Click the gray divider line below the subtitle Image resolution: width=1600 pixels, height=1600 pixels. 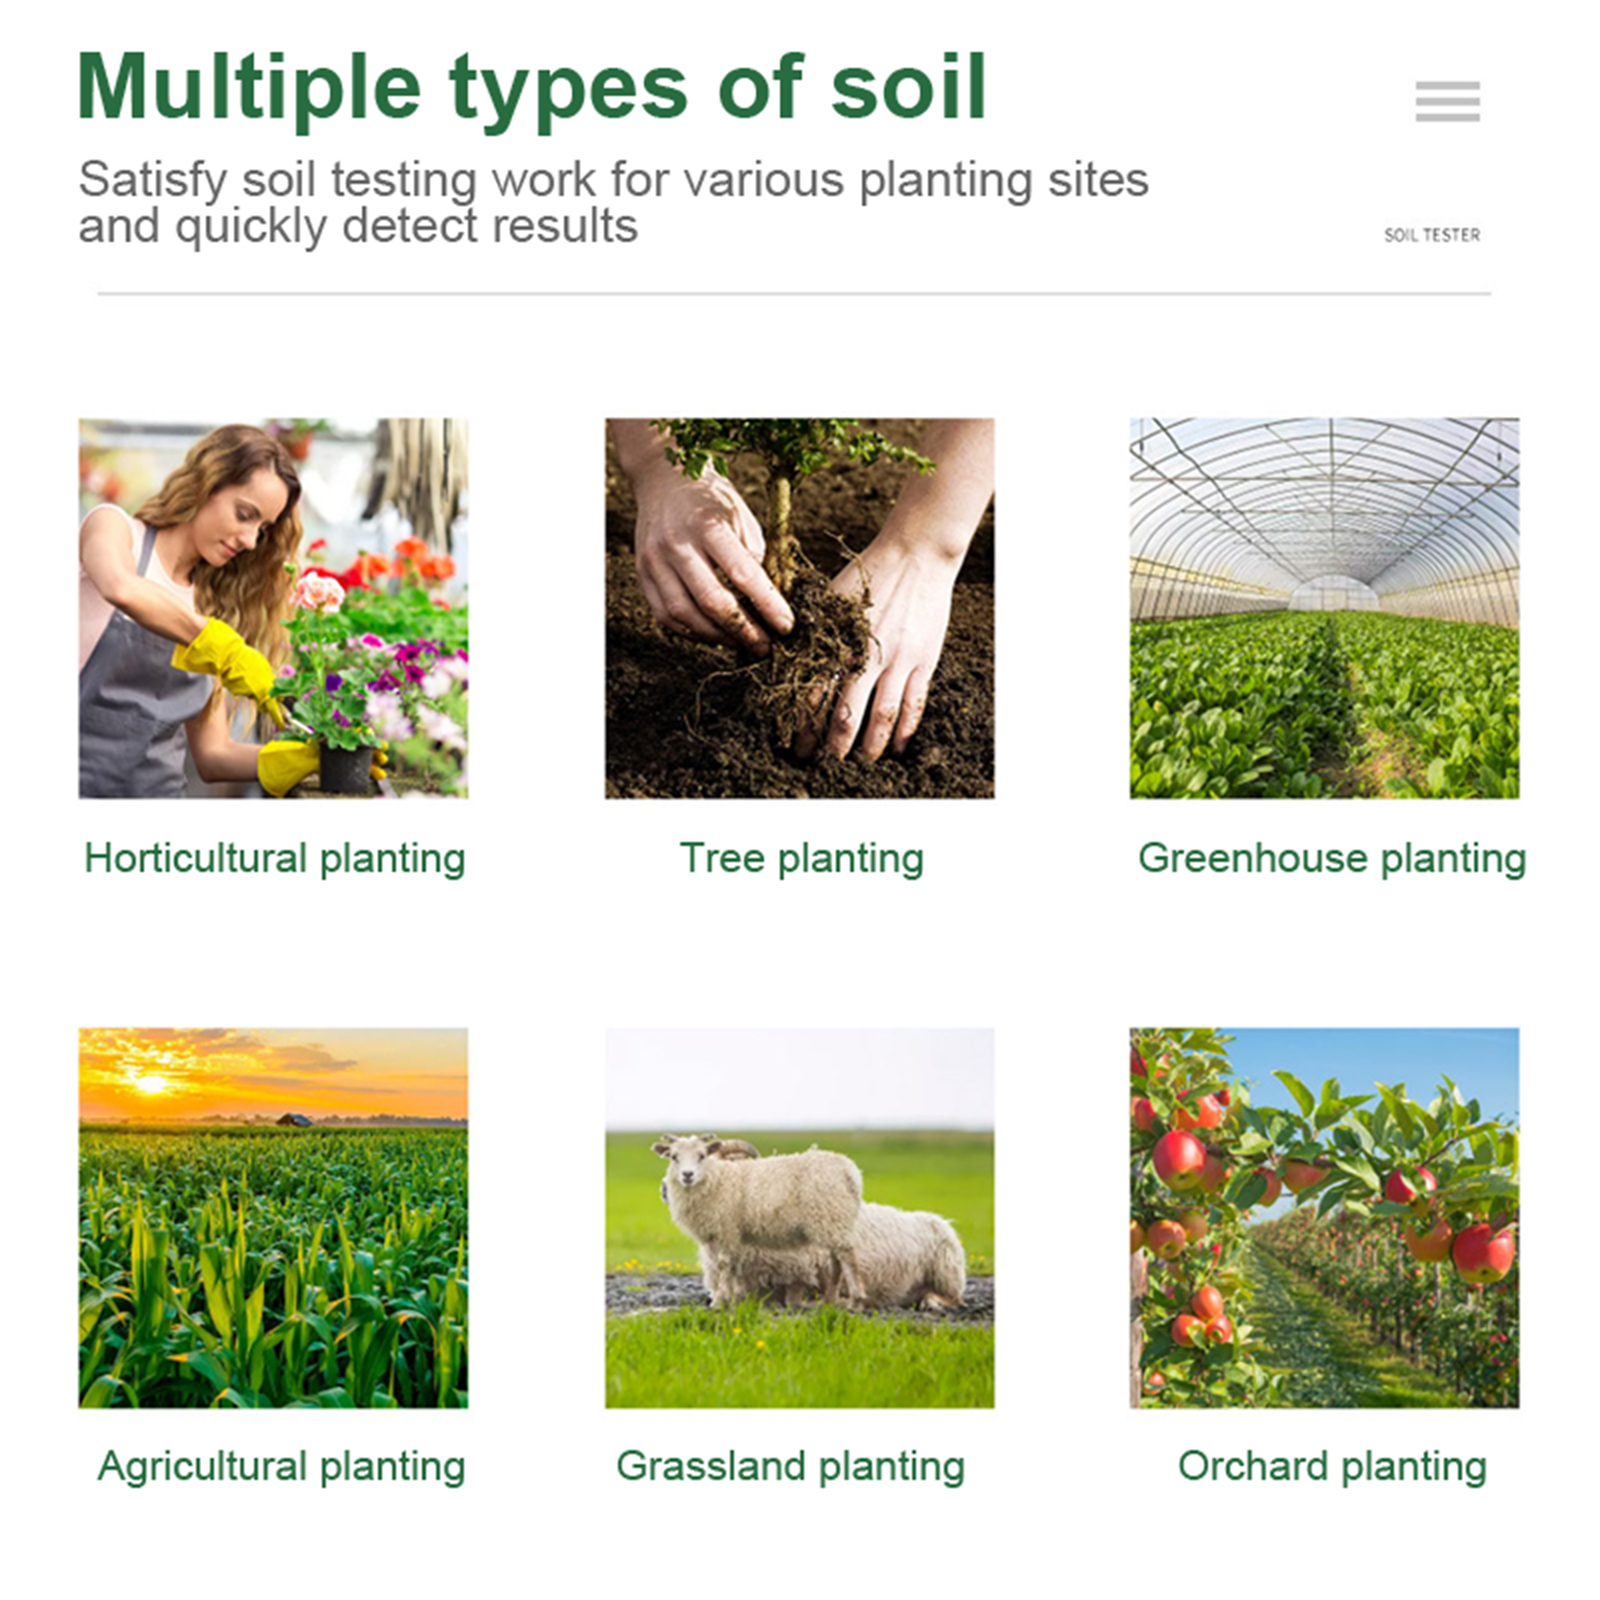pos(794,294)
